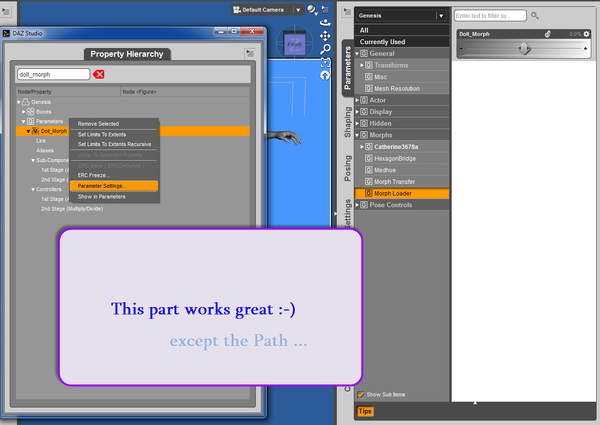Click the frame selection viewport icon
Viewport: 600px width, 425px height.
coord(325,63)
